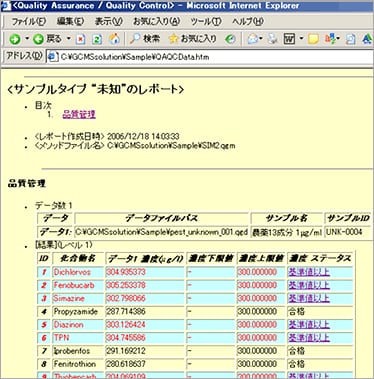Image resolution: width=374 pixels, height=379 pixels.
Task: Click the compound name Iprobenfos
Action: click(x=72, y=351)
